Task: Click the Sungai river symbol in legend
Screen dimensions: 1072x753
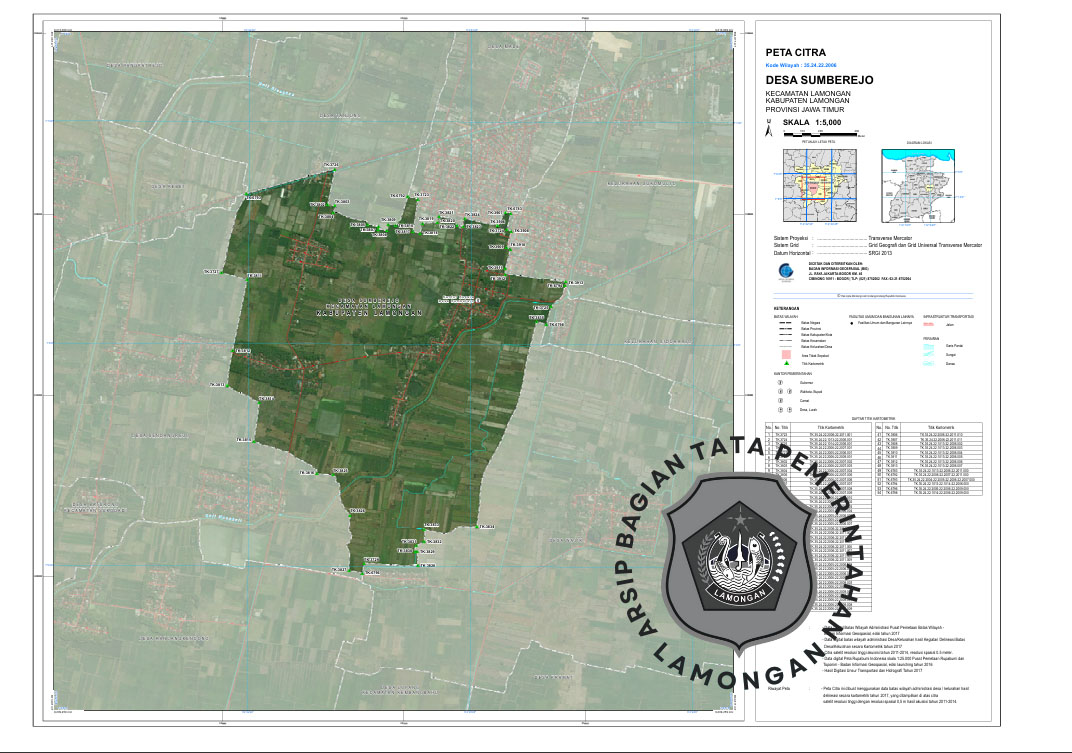Action: pyautogui.click(x=926, y=354)
